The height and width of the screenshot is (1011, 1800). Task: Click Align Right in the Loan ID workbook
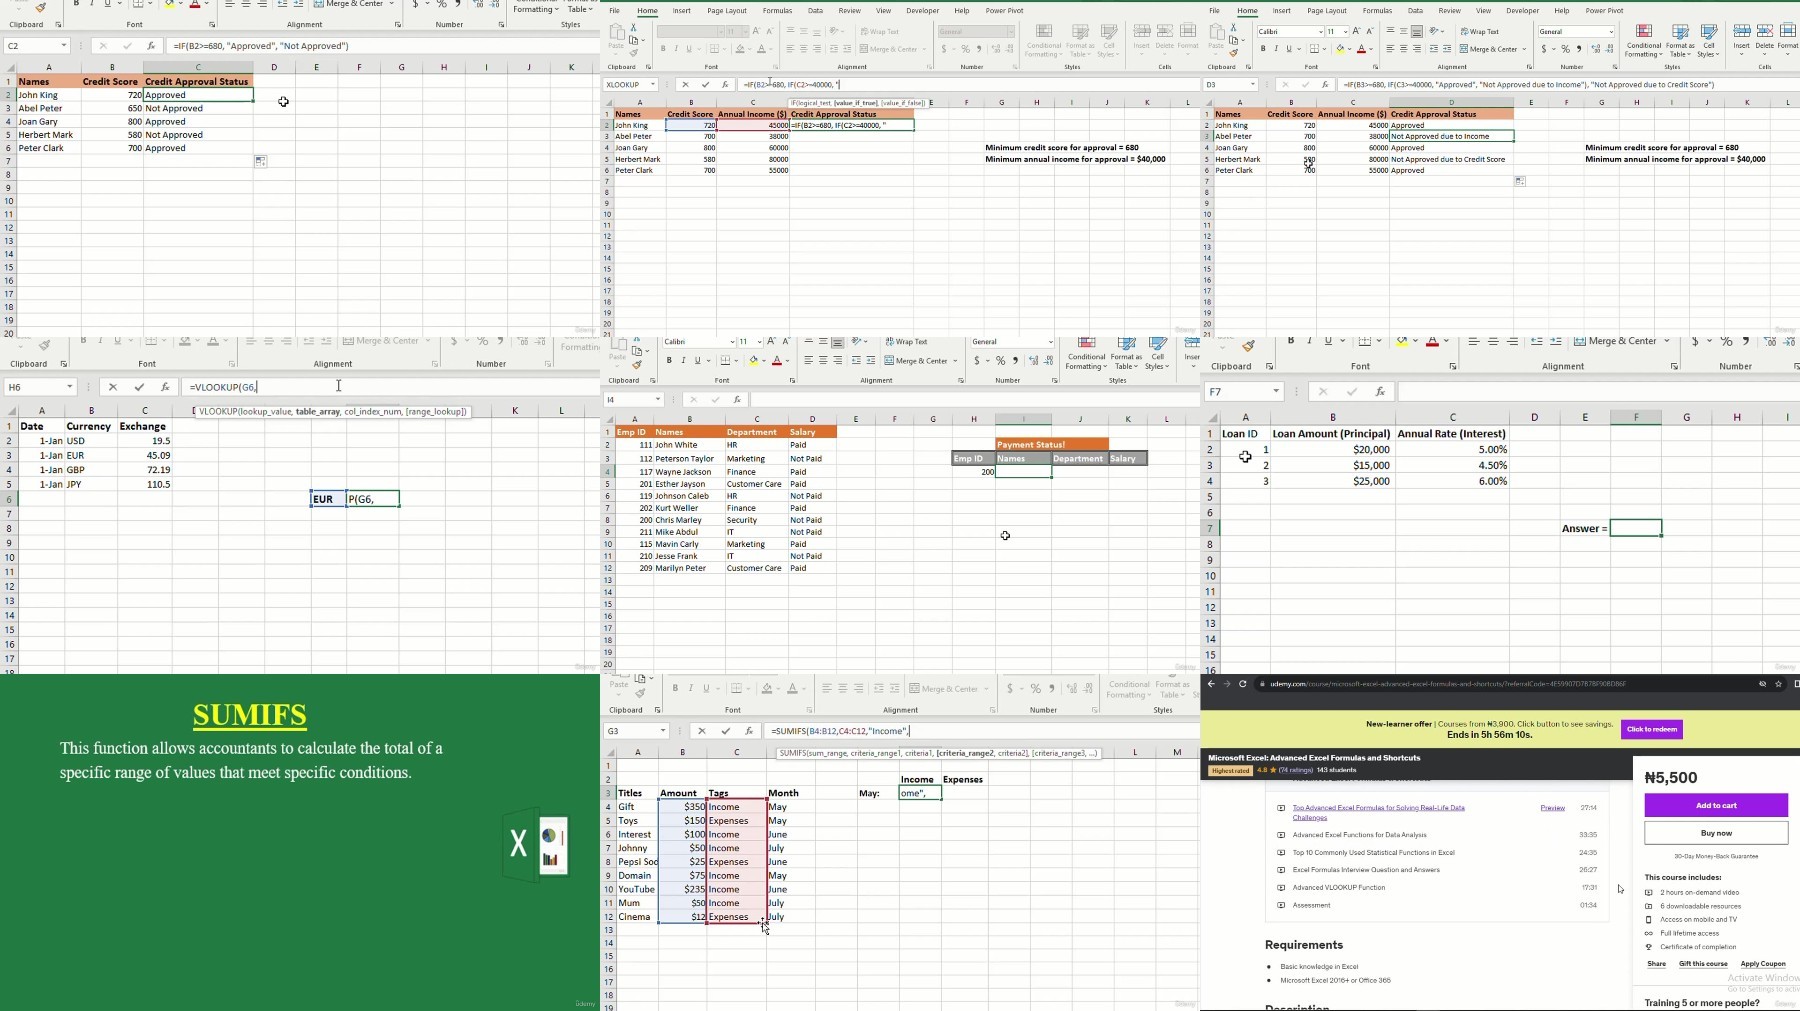(x=1513, y=341)
